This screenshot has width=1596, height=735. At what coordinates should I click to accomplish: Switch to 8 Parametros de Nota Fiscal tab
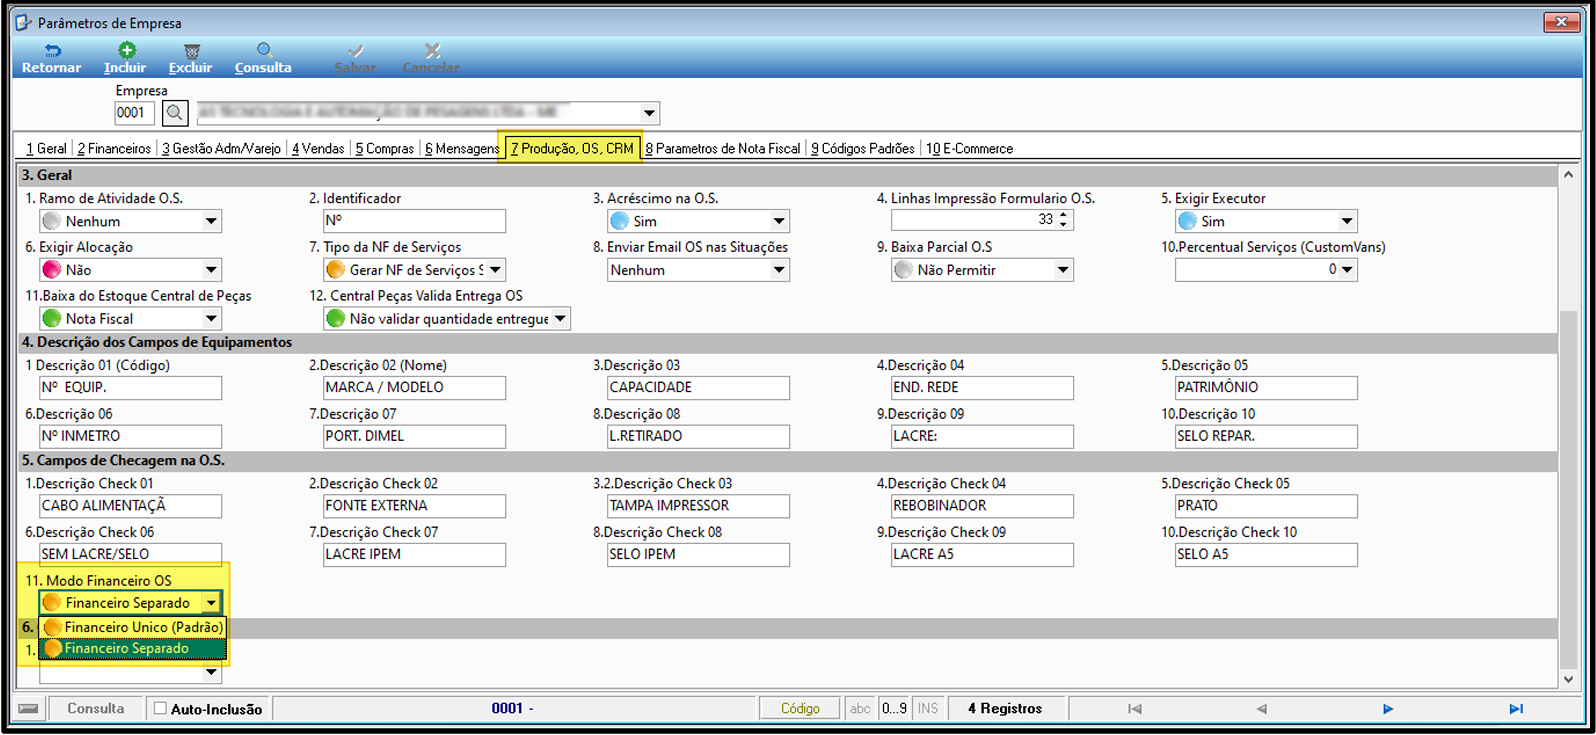pos(723,148)
